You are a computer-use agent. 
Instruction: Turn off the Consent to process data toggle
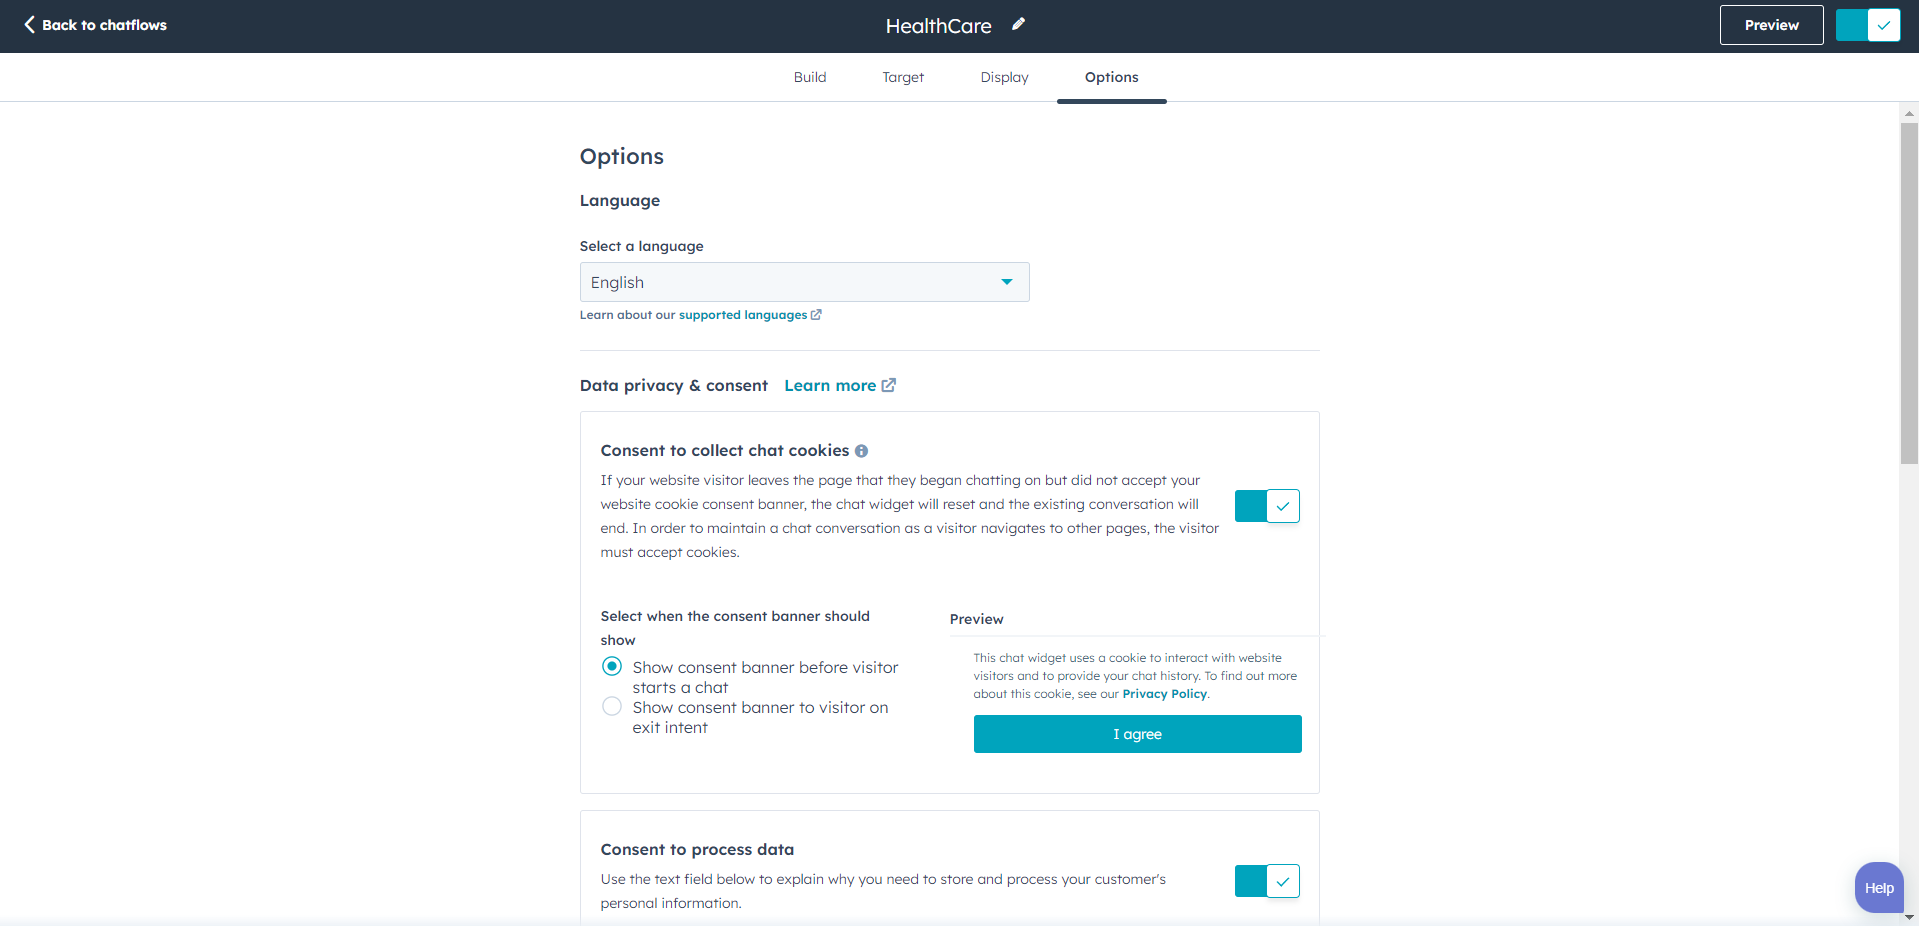pyautogui.click(x=1267, y=881)
